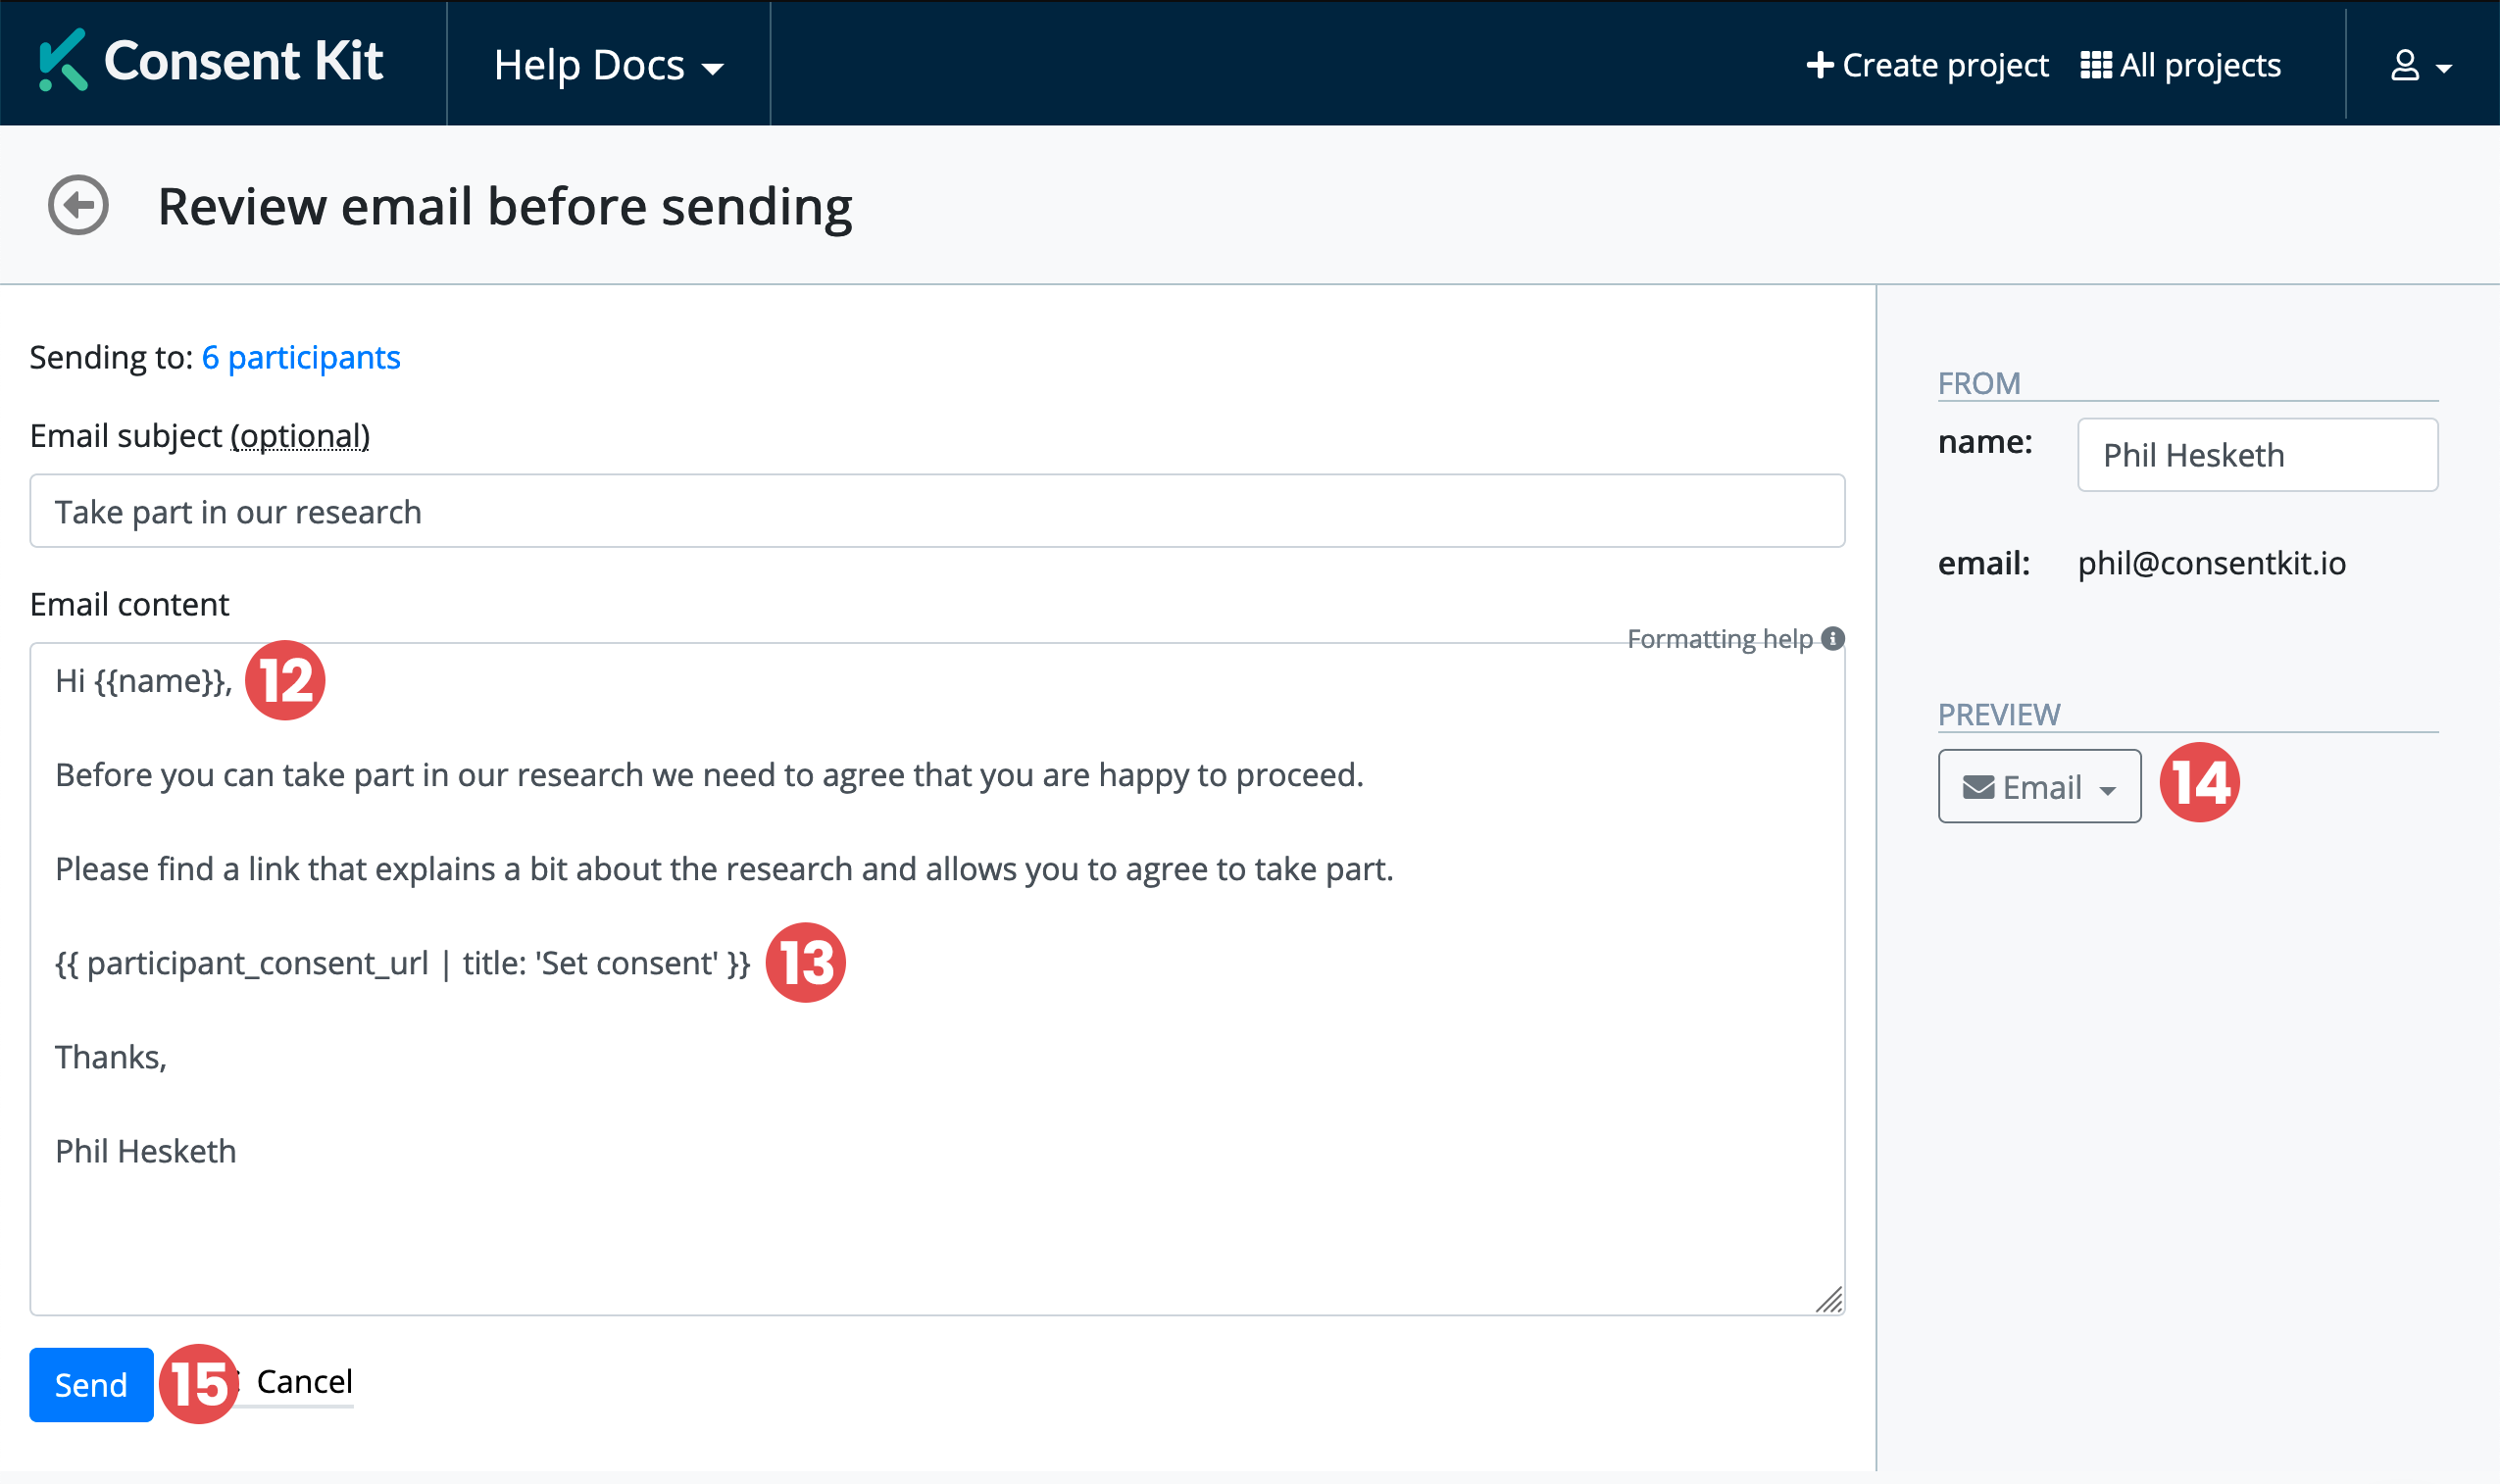This screenshot has width=2500, height=1484.
Task: Click the user account avatar icon
Action: [2404, 66]
